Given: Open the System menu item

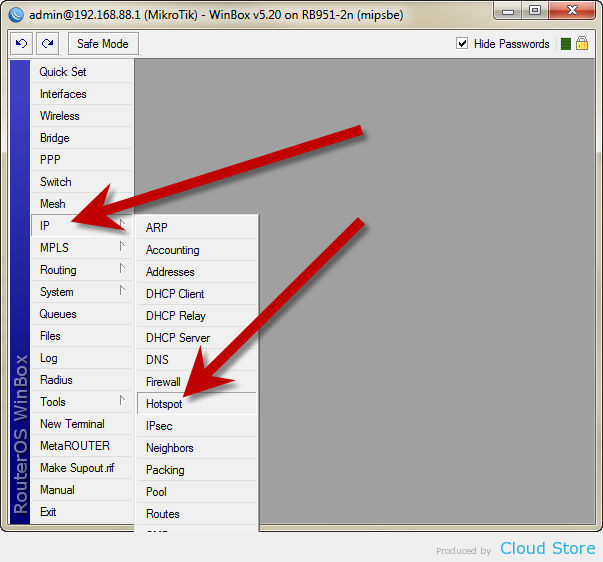Looking at the screenshot, I should [x=82, y=292].
